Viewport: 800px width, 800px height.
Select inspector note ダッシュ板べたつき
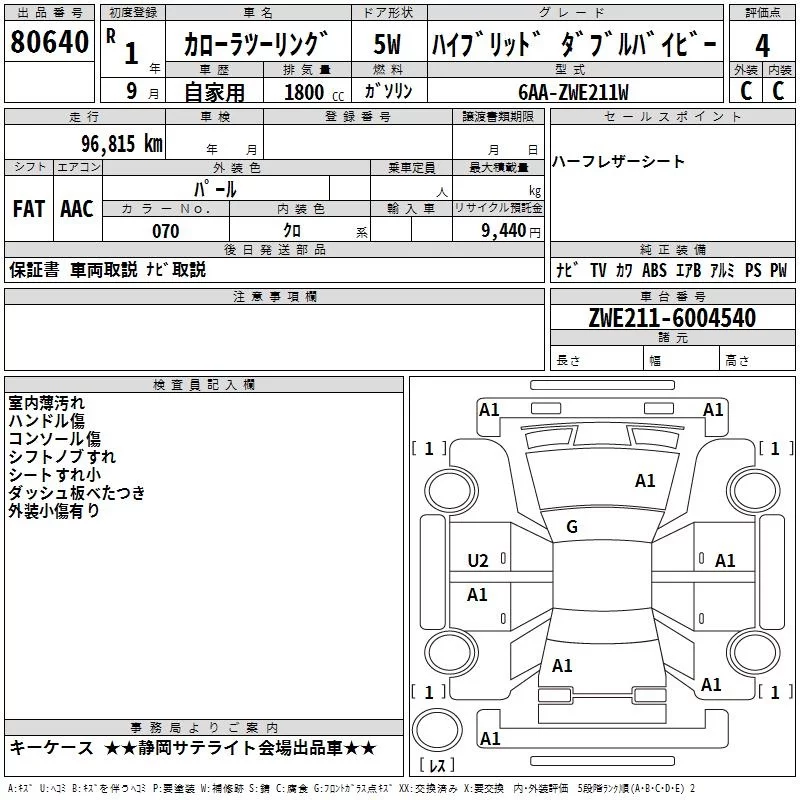click(x=77, y=492)
